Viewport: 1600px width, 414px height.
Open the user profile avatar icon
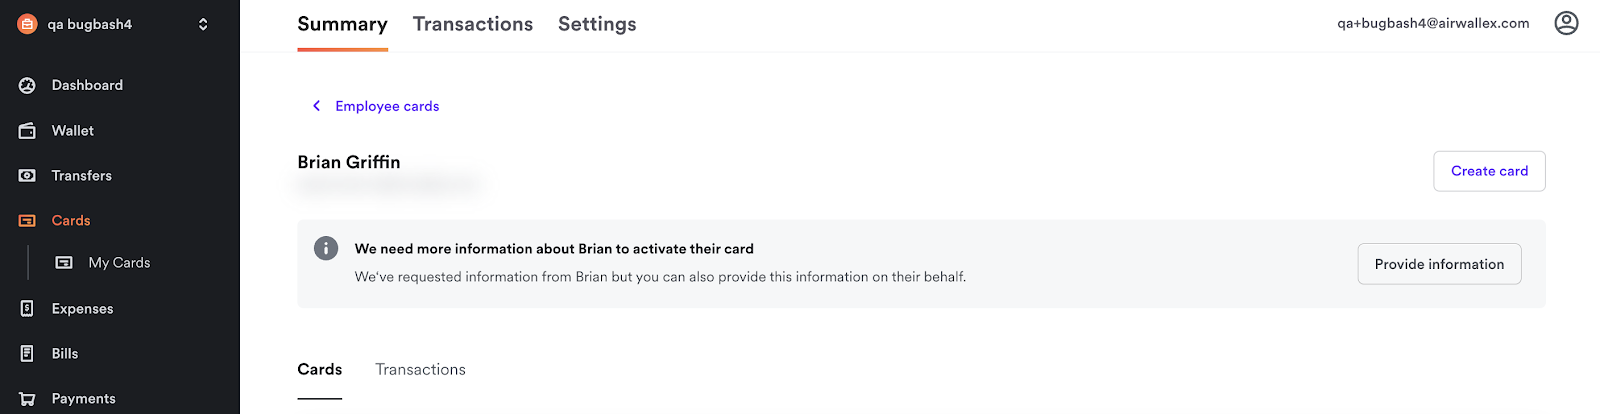pos(1566,23)
